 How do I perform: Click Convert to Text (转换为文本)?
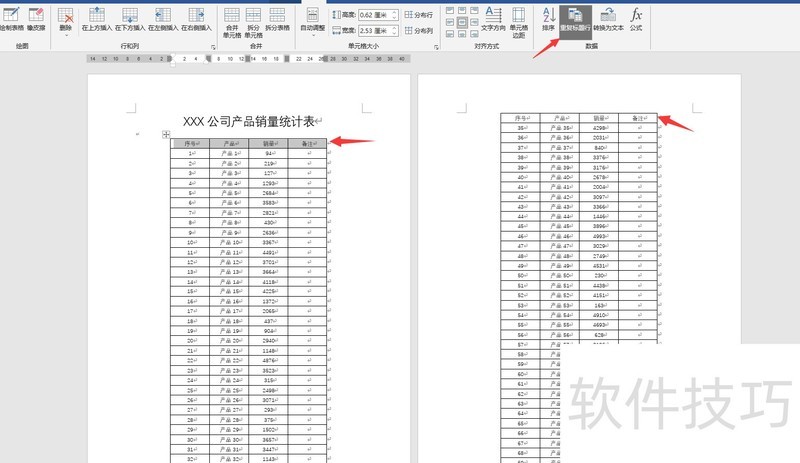click(608, 19)
